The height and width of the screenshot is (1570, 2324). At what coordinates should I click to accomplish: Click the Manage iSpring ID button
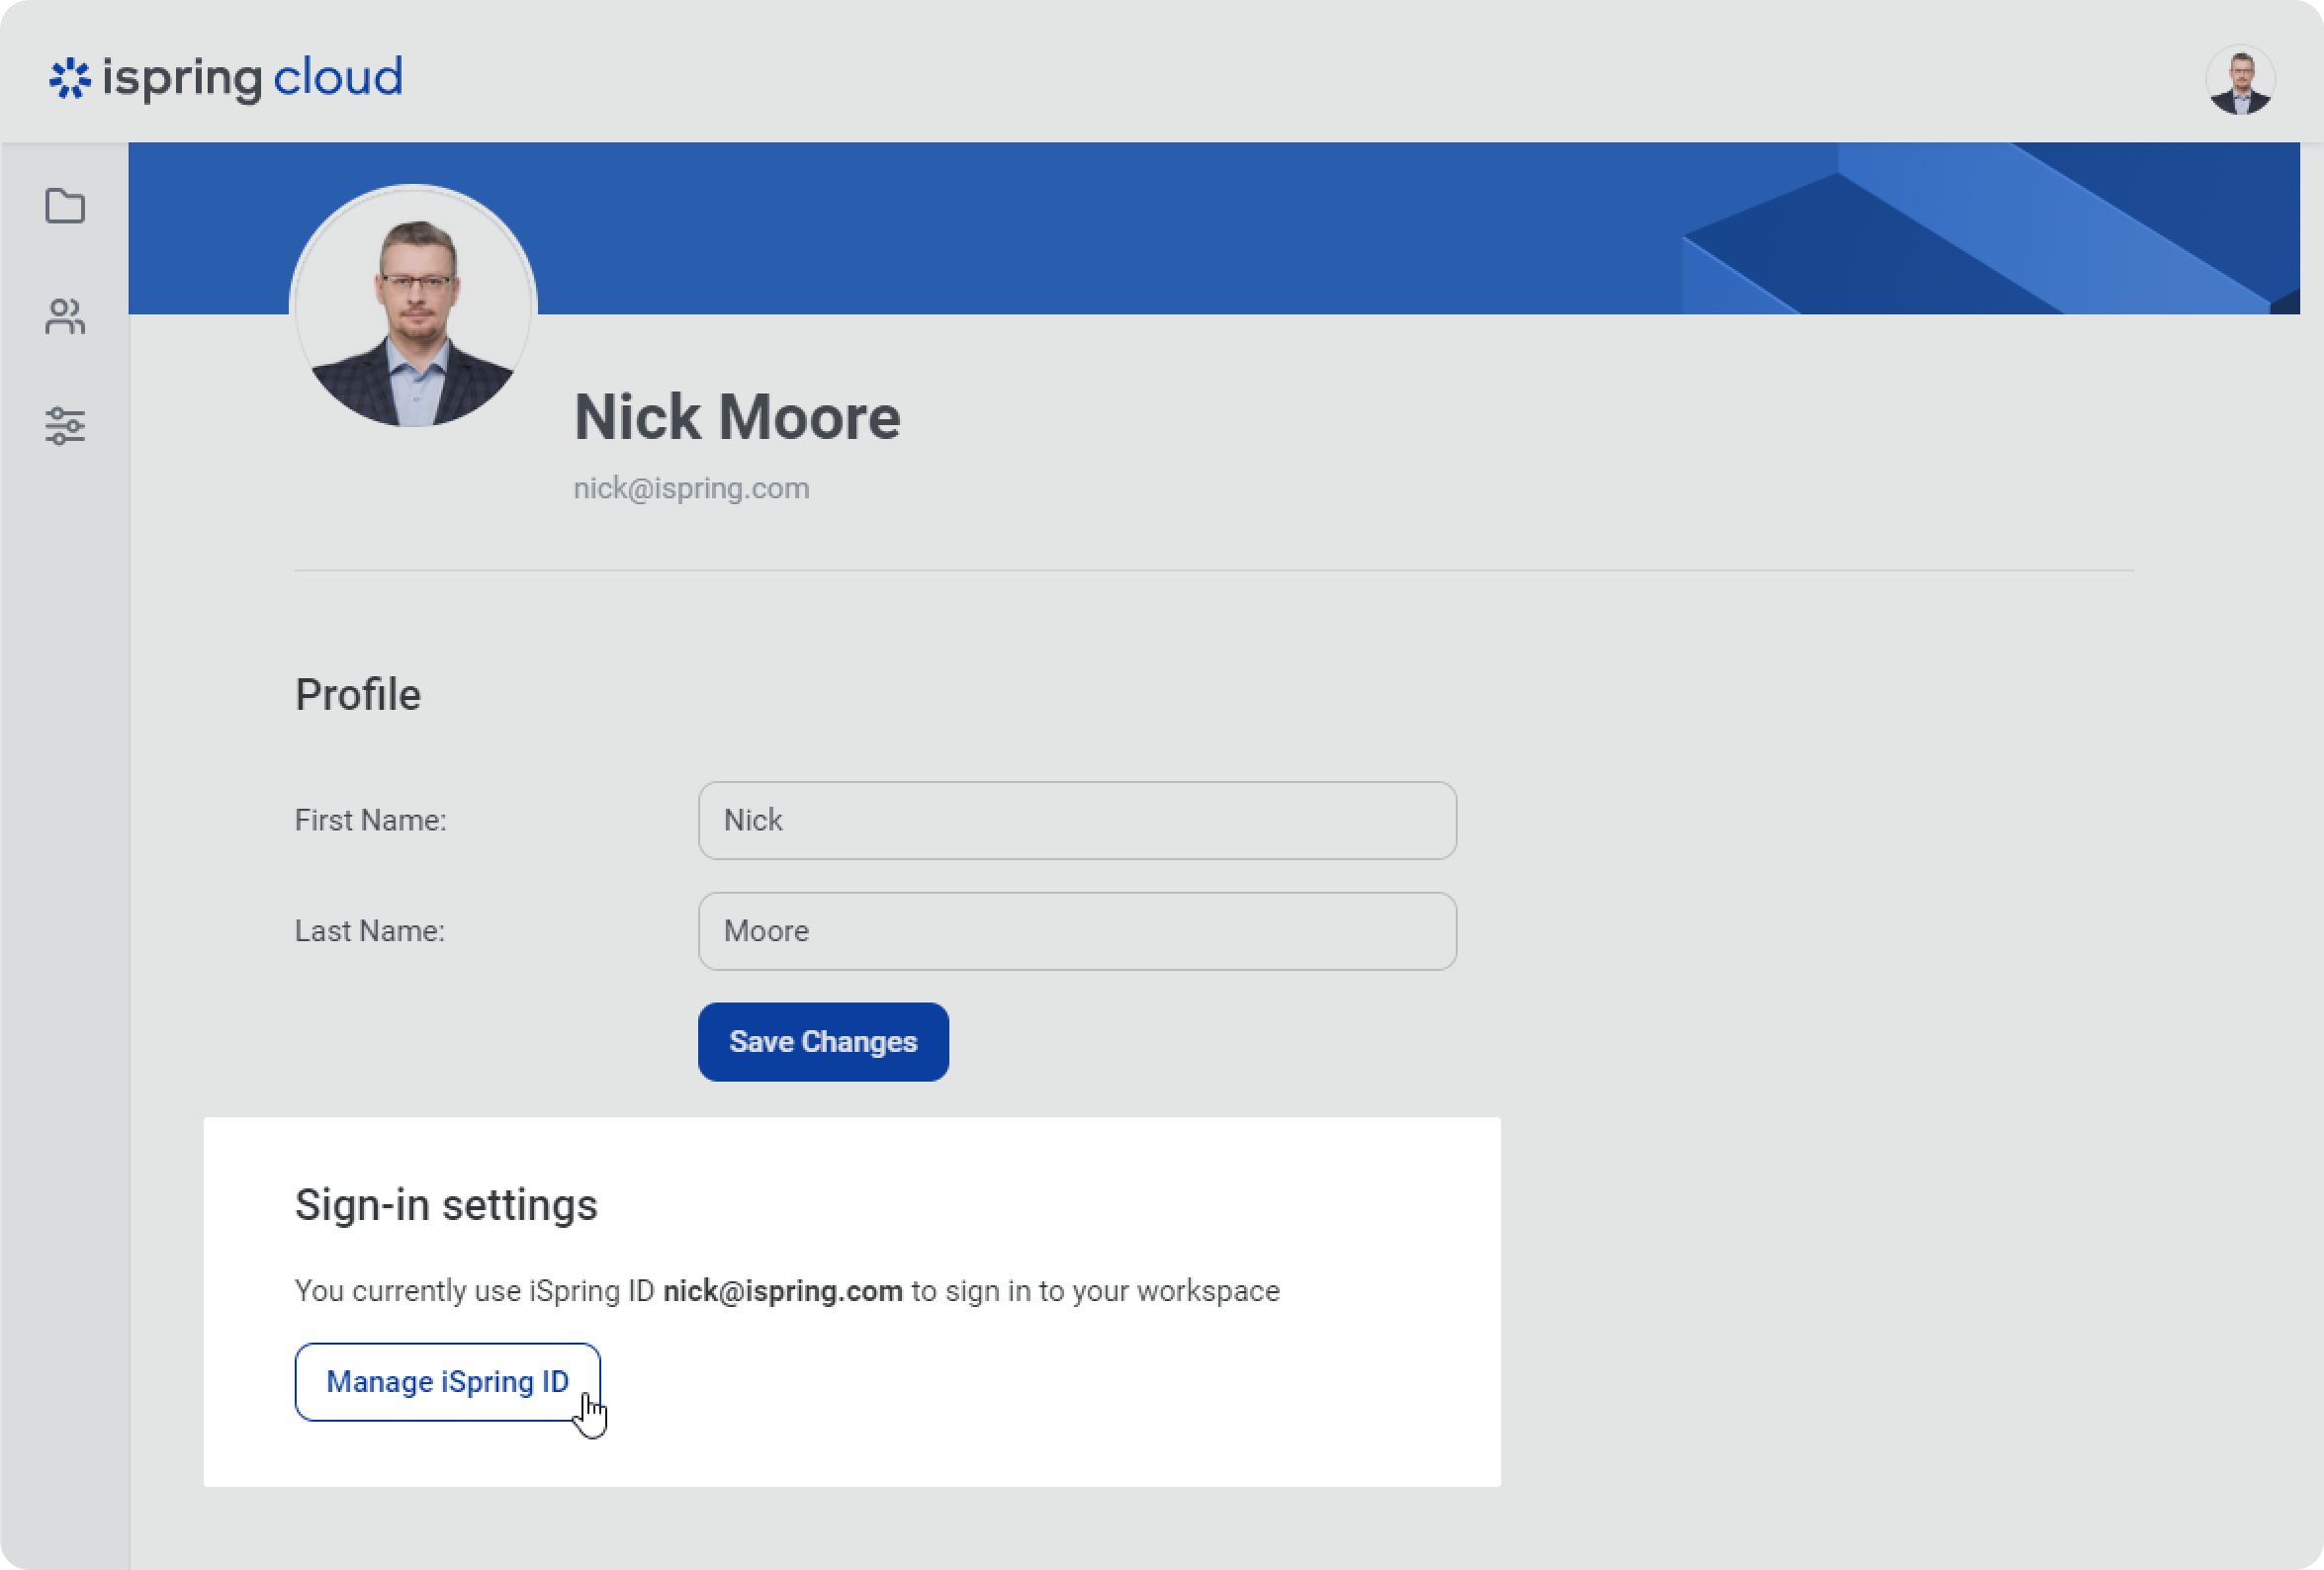(447, 1382)
